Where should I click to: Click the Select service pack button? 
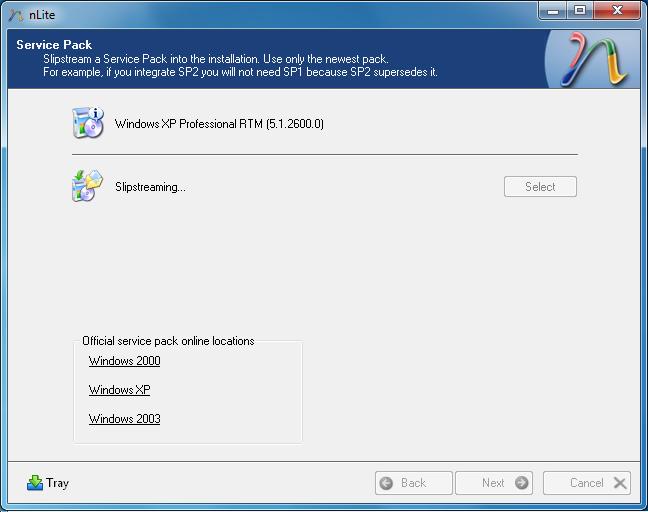click(540, 187)
